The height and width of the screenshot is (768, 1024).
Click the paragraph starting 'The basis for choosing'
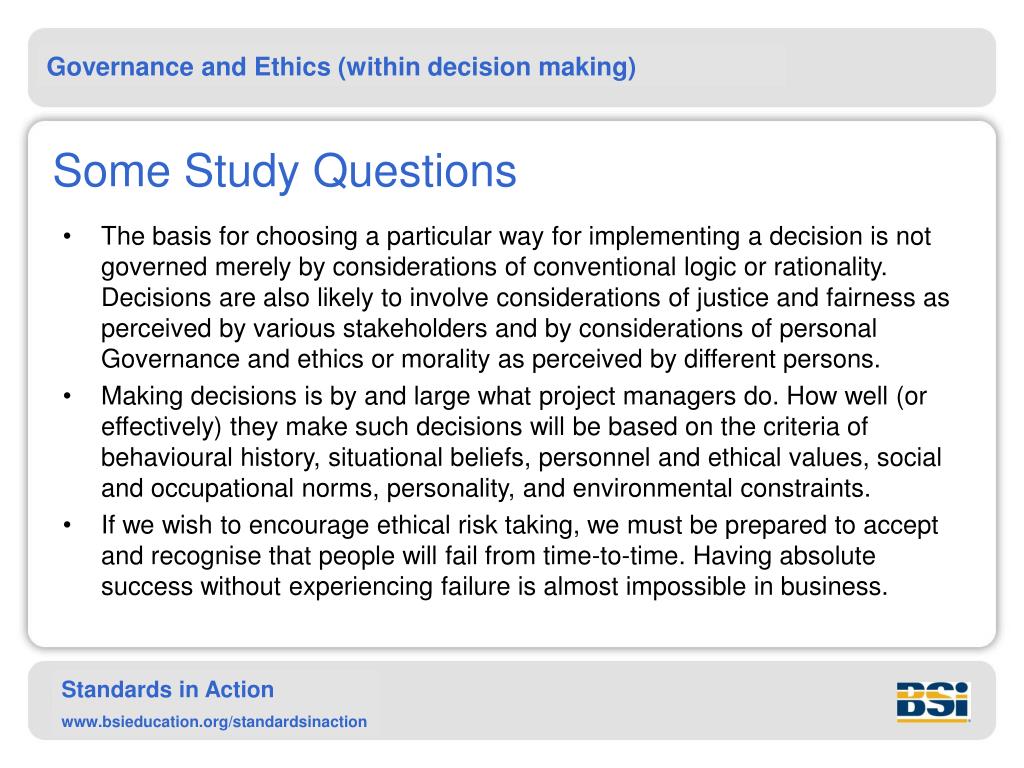(x=525, y=298)
